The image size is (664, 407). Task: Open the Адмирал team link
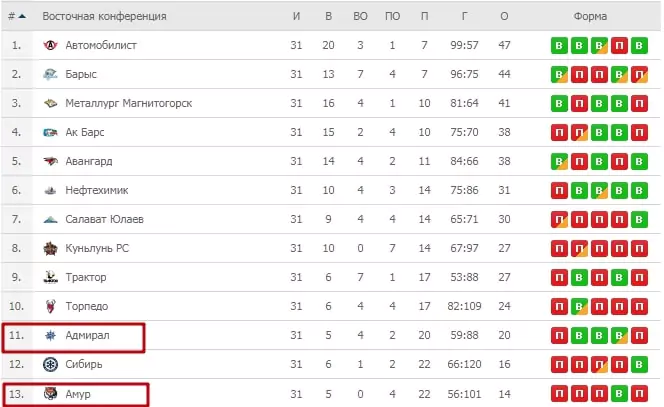click(x=87, y=335)
